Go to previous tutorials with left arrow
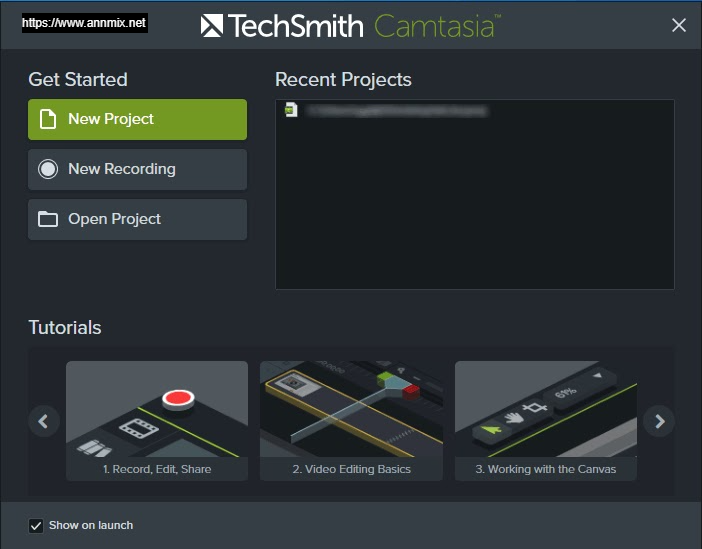Viewport: 702px width, 549px height. click(x=43, y=421)
